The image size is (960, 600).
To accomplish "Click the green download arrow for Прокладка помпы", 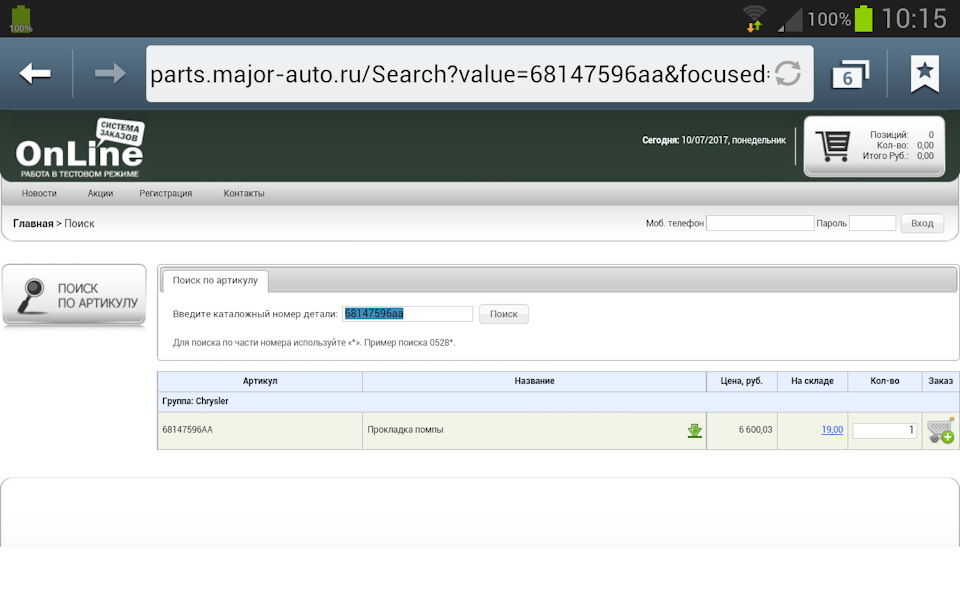I will click(x=694, y=430).
